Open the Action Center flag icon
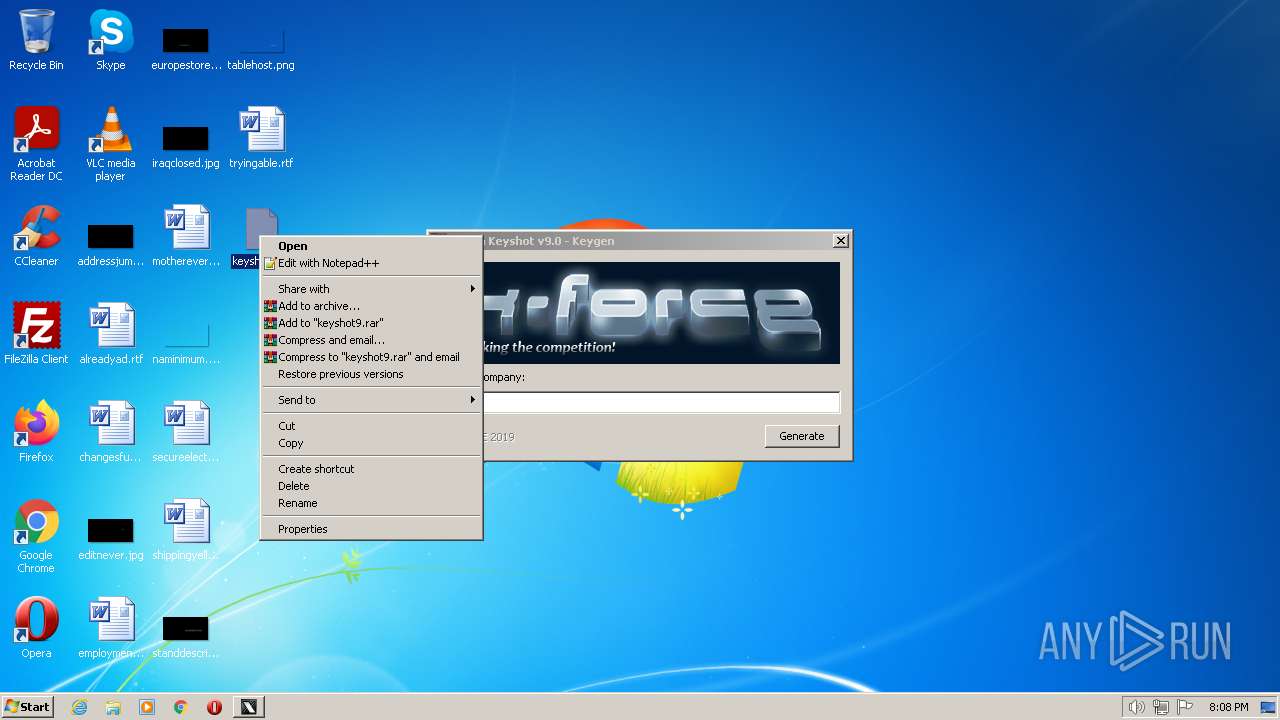 pyautogui.click(x=1185, y=707)
